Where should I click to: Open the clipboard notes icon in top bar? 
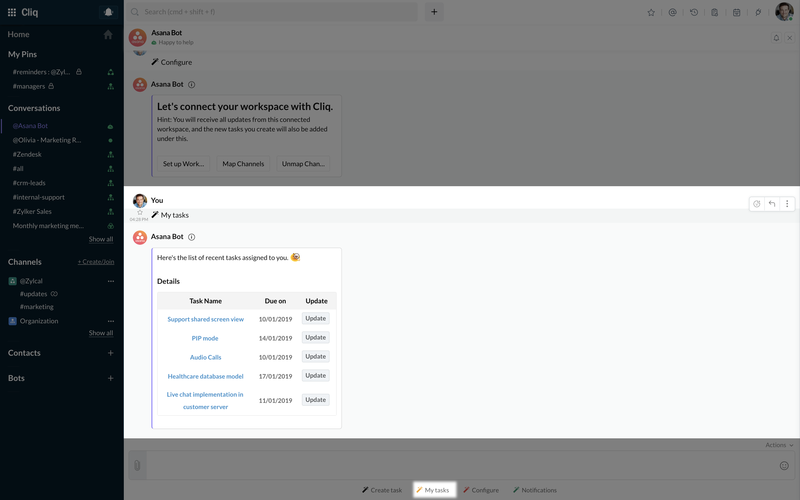point(715,12)
